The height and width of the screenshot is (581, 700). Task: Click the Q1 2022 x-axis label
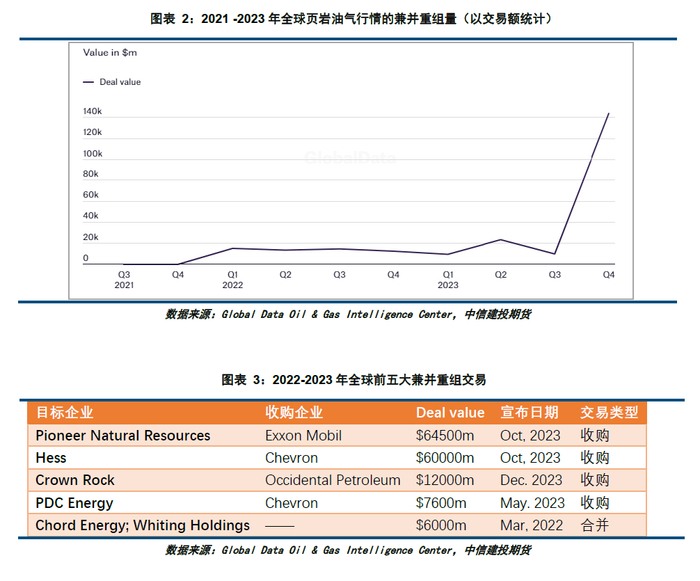click(233, 280)
